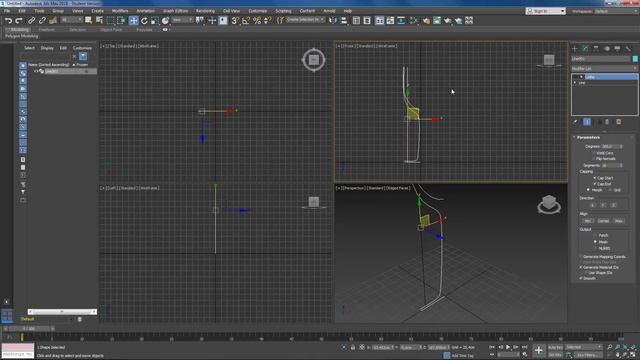
Task: Open the Create tab in command panel
Action: [x=575, y=49]
